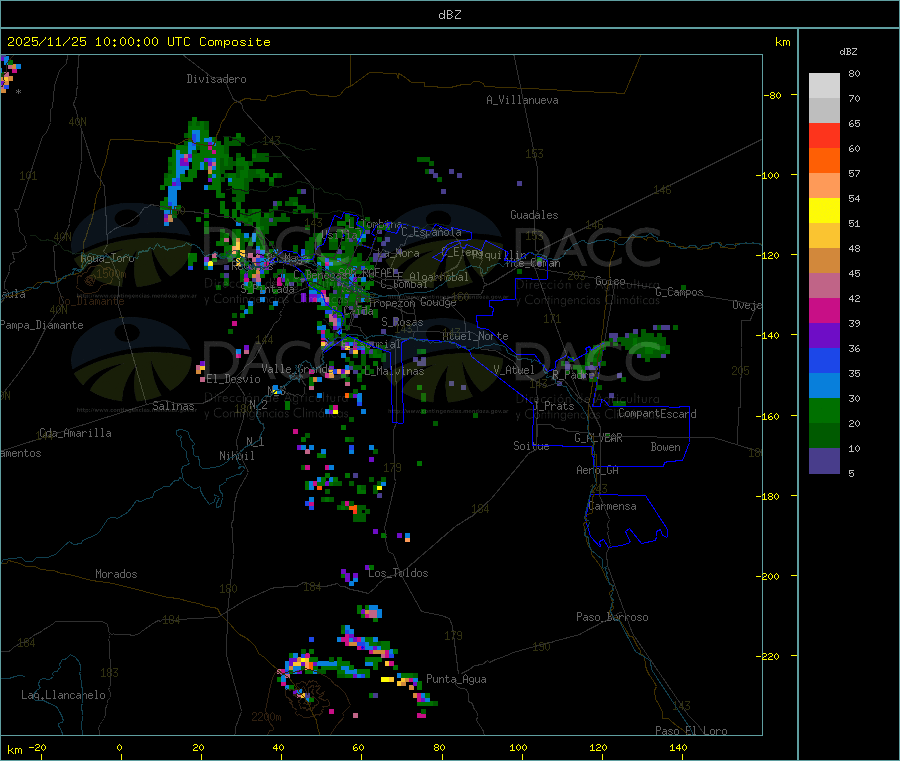Select the "V_Atuel" place label
Image resolution: width=900 pixels, height=761 pixels.
514,370
